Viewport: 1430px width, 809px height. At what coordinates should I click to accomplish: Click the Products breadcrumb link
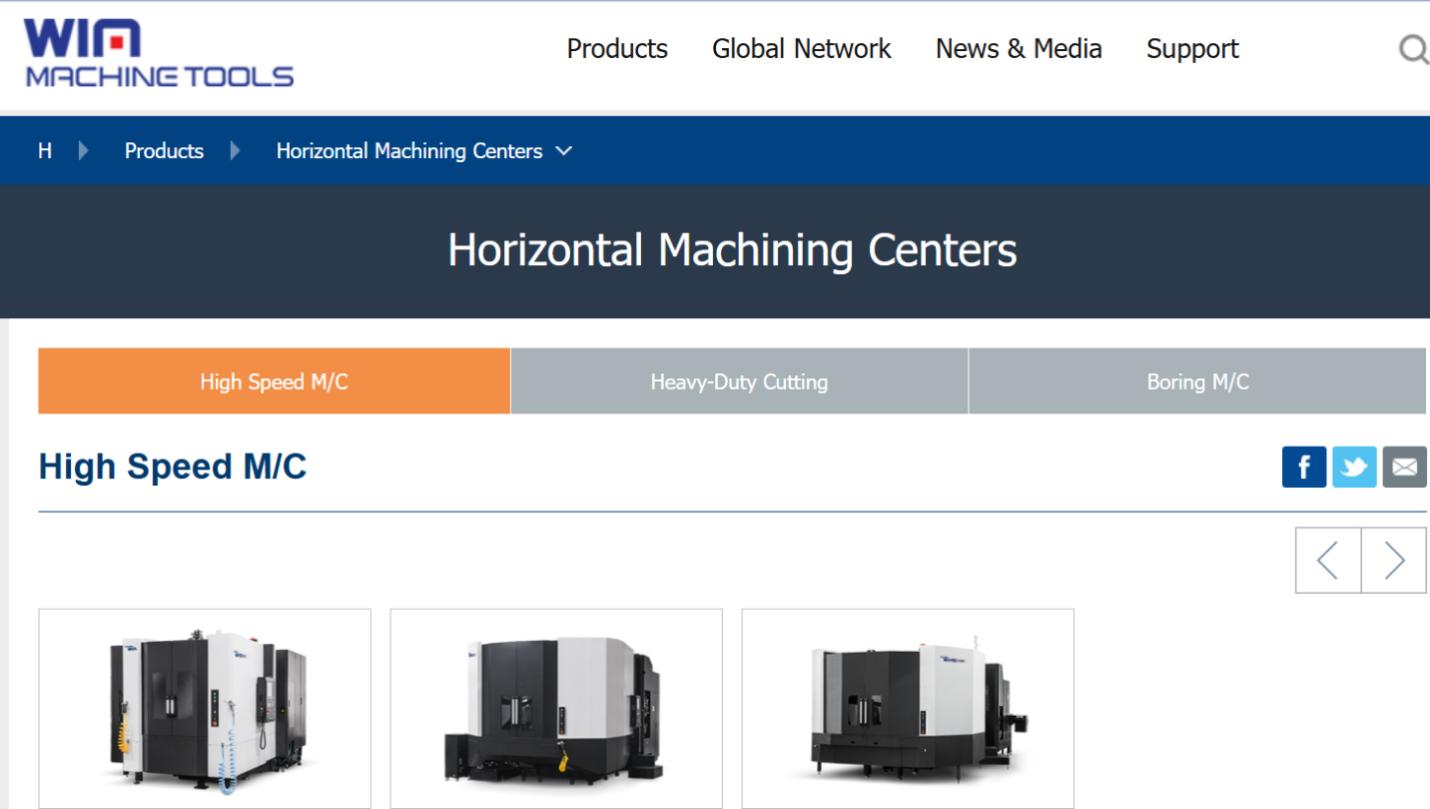pyautogui.click(x=164, y=151)
